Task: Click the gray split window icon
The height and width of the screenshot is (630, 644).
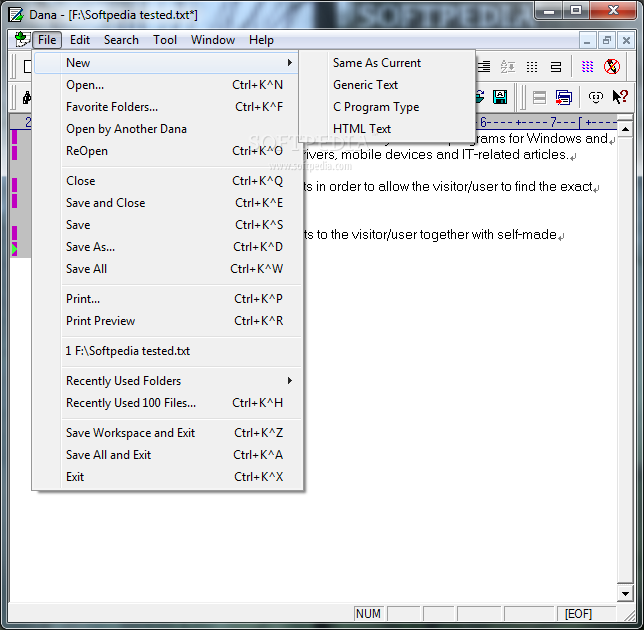Action: tap(539, 97)
